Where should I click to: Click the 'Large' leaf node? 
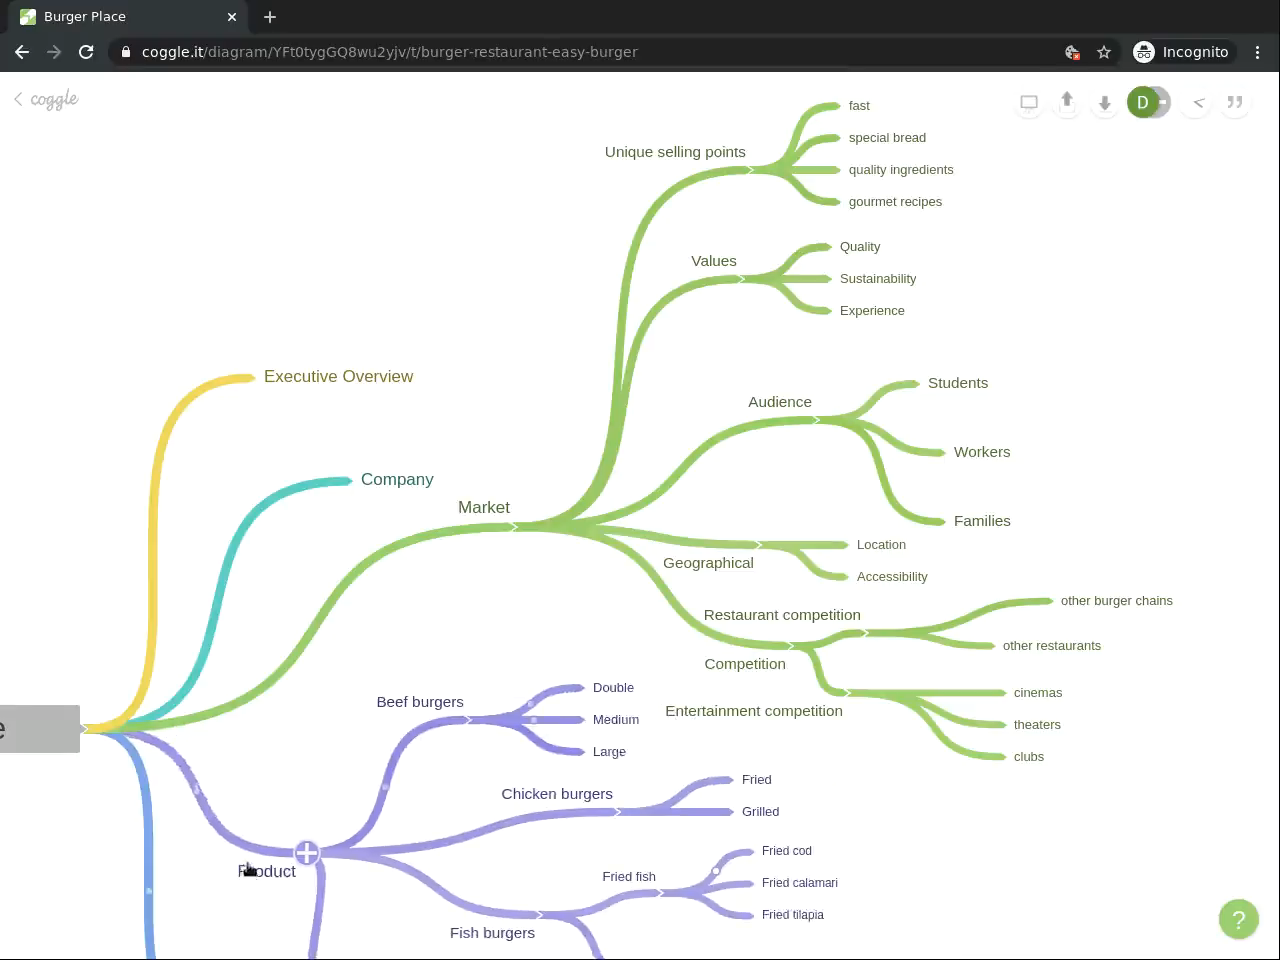pos(609,752)
